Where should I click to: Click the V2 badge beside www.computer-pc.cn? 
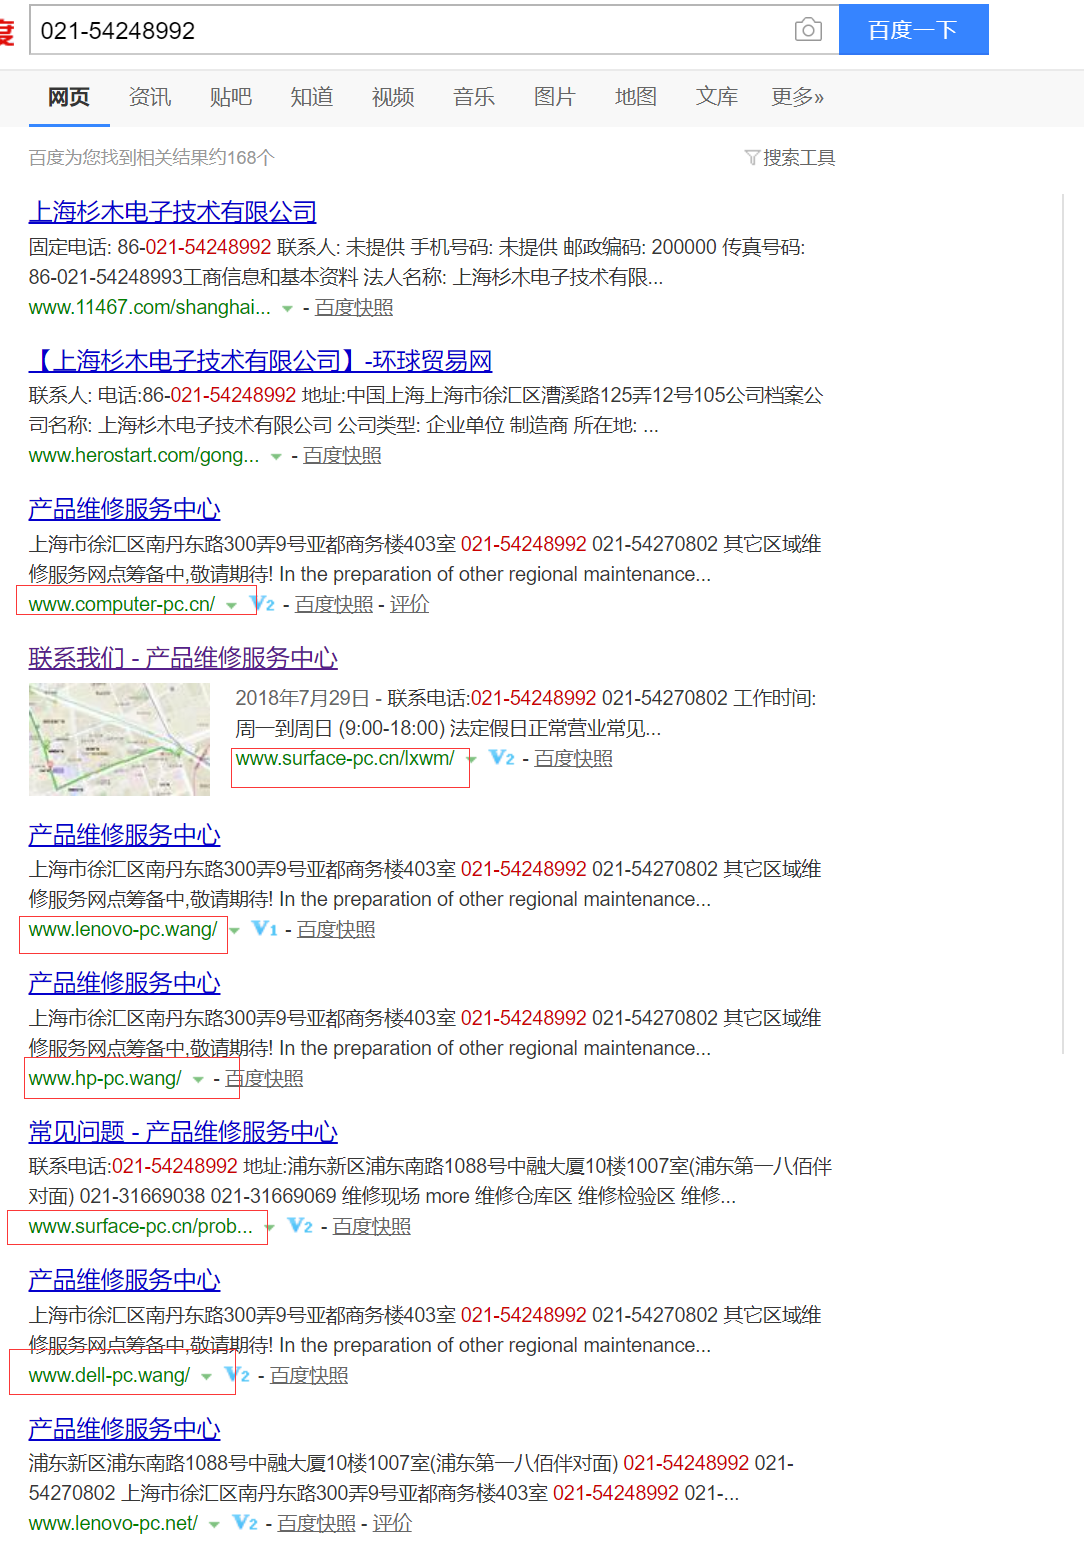point(264,604)
